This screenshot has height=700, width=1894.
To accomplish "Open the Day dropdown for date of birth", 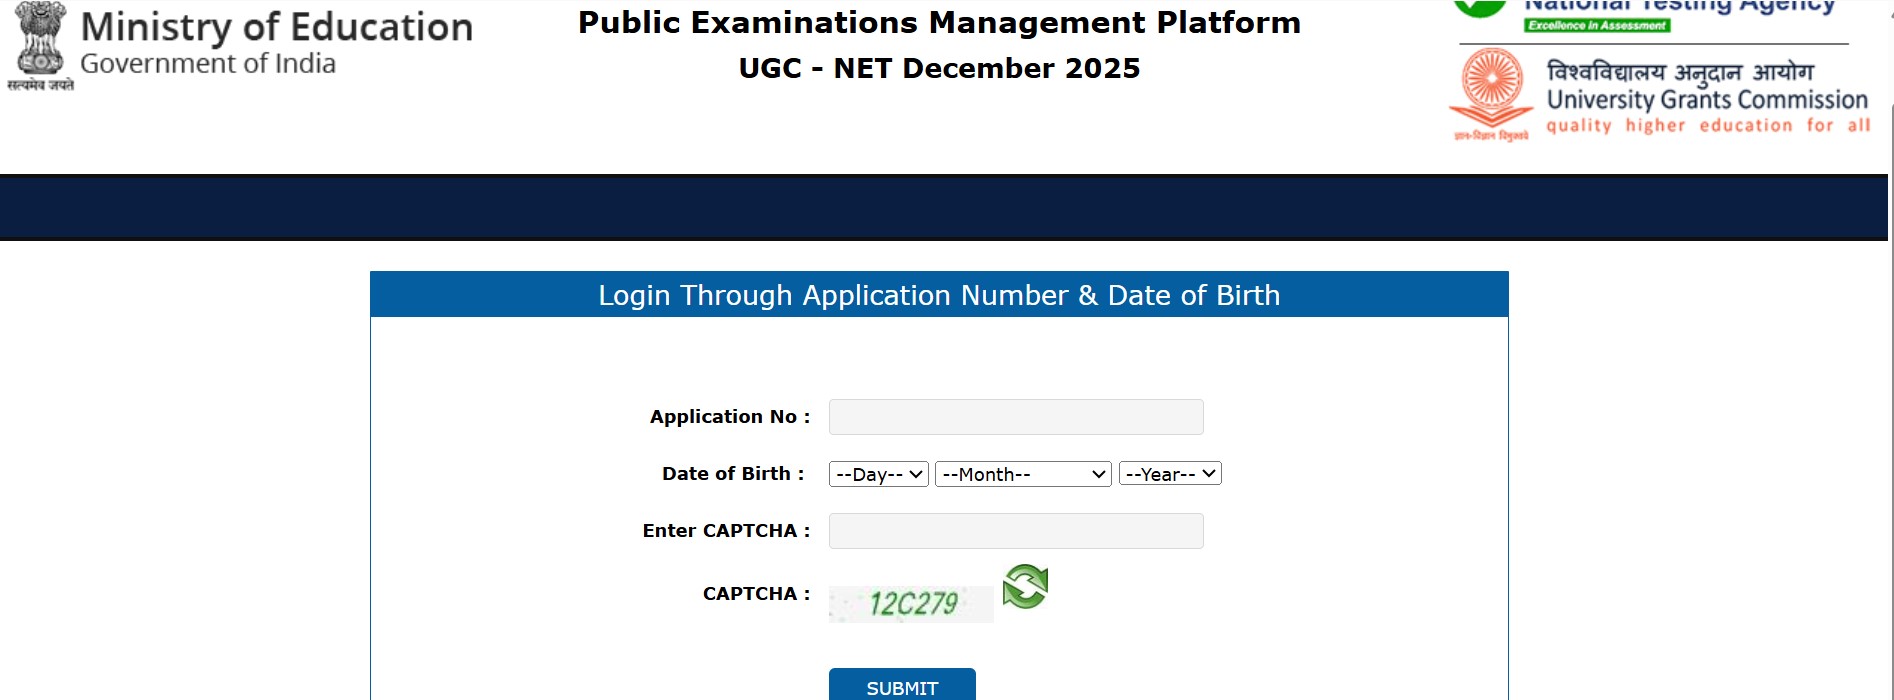I will pos(879,474).
